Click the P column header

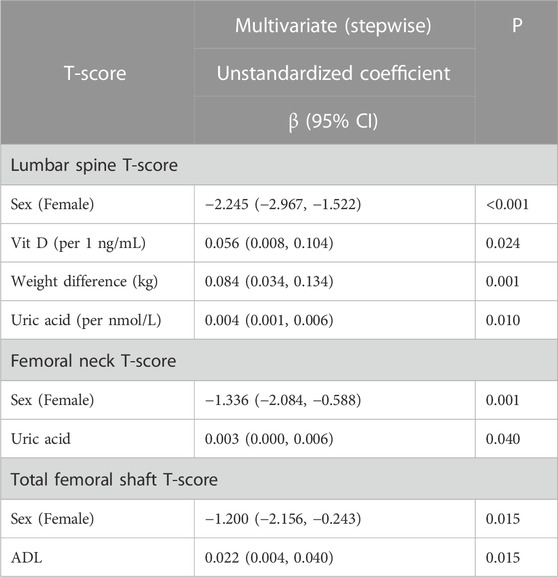(516, 72)
